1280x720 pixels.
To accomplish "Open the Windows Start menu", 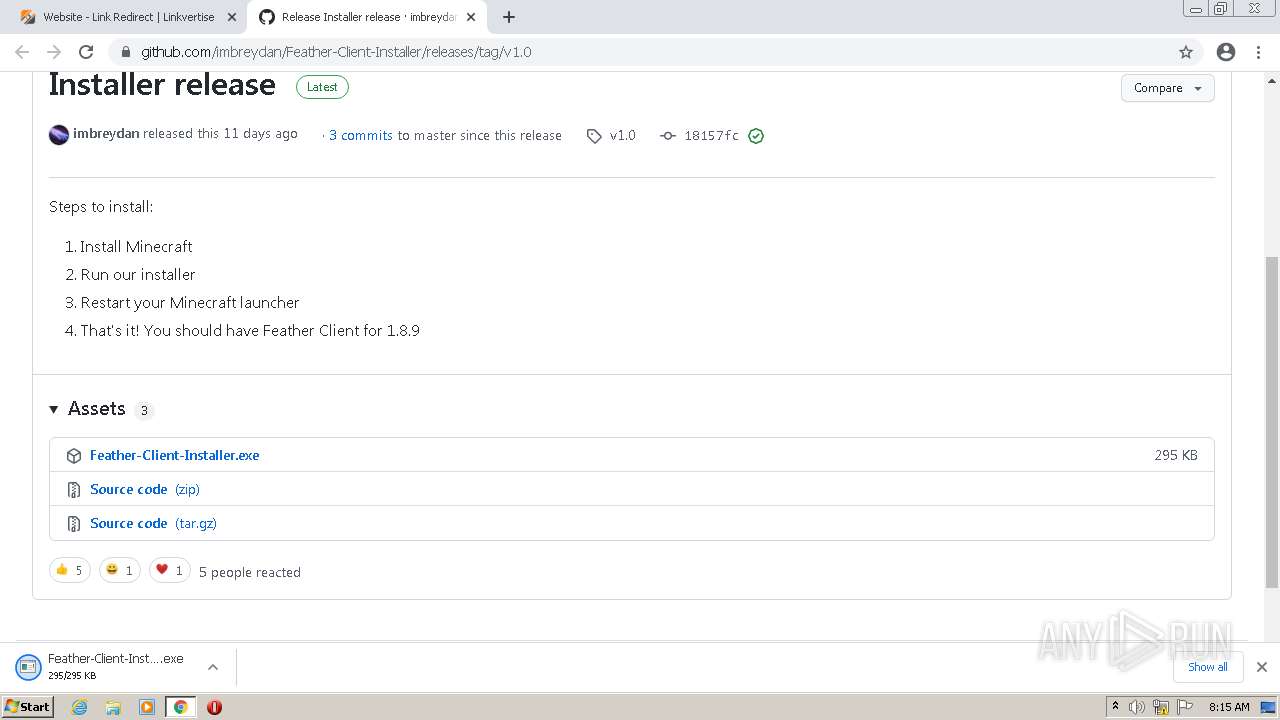I will pos(27,706).
